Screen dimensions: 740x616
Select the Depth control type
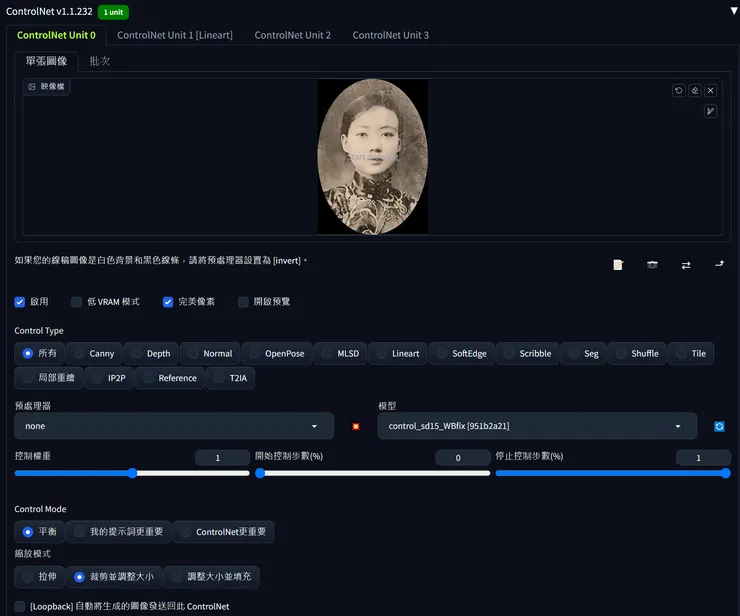pyautogui.click(x=151, y=354)
